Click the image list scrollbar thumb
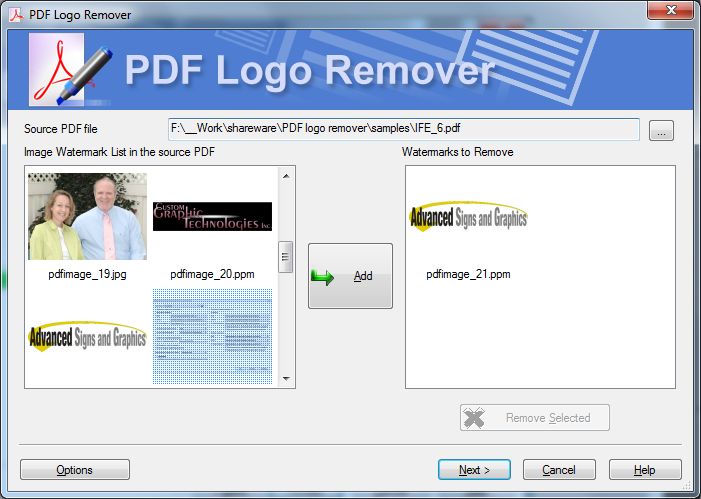 [285, 257]
